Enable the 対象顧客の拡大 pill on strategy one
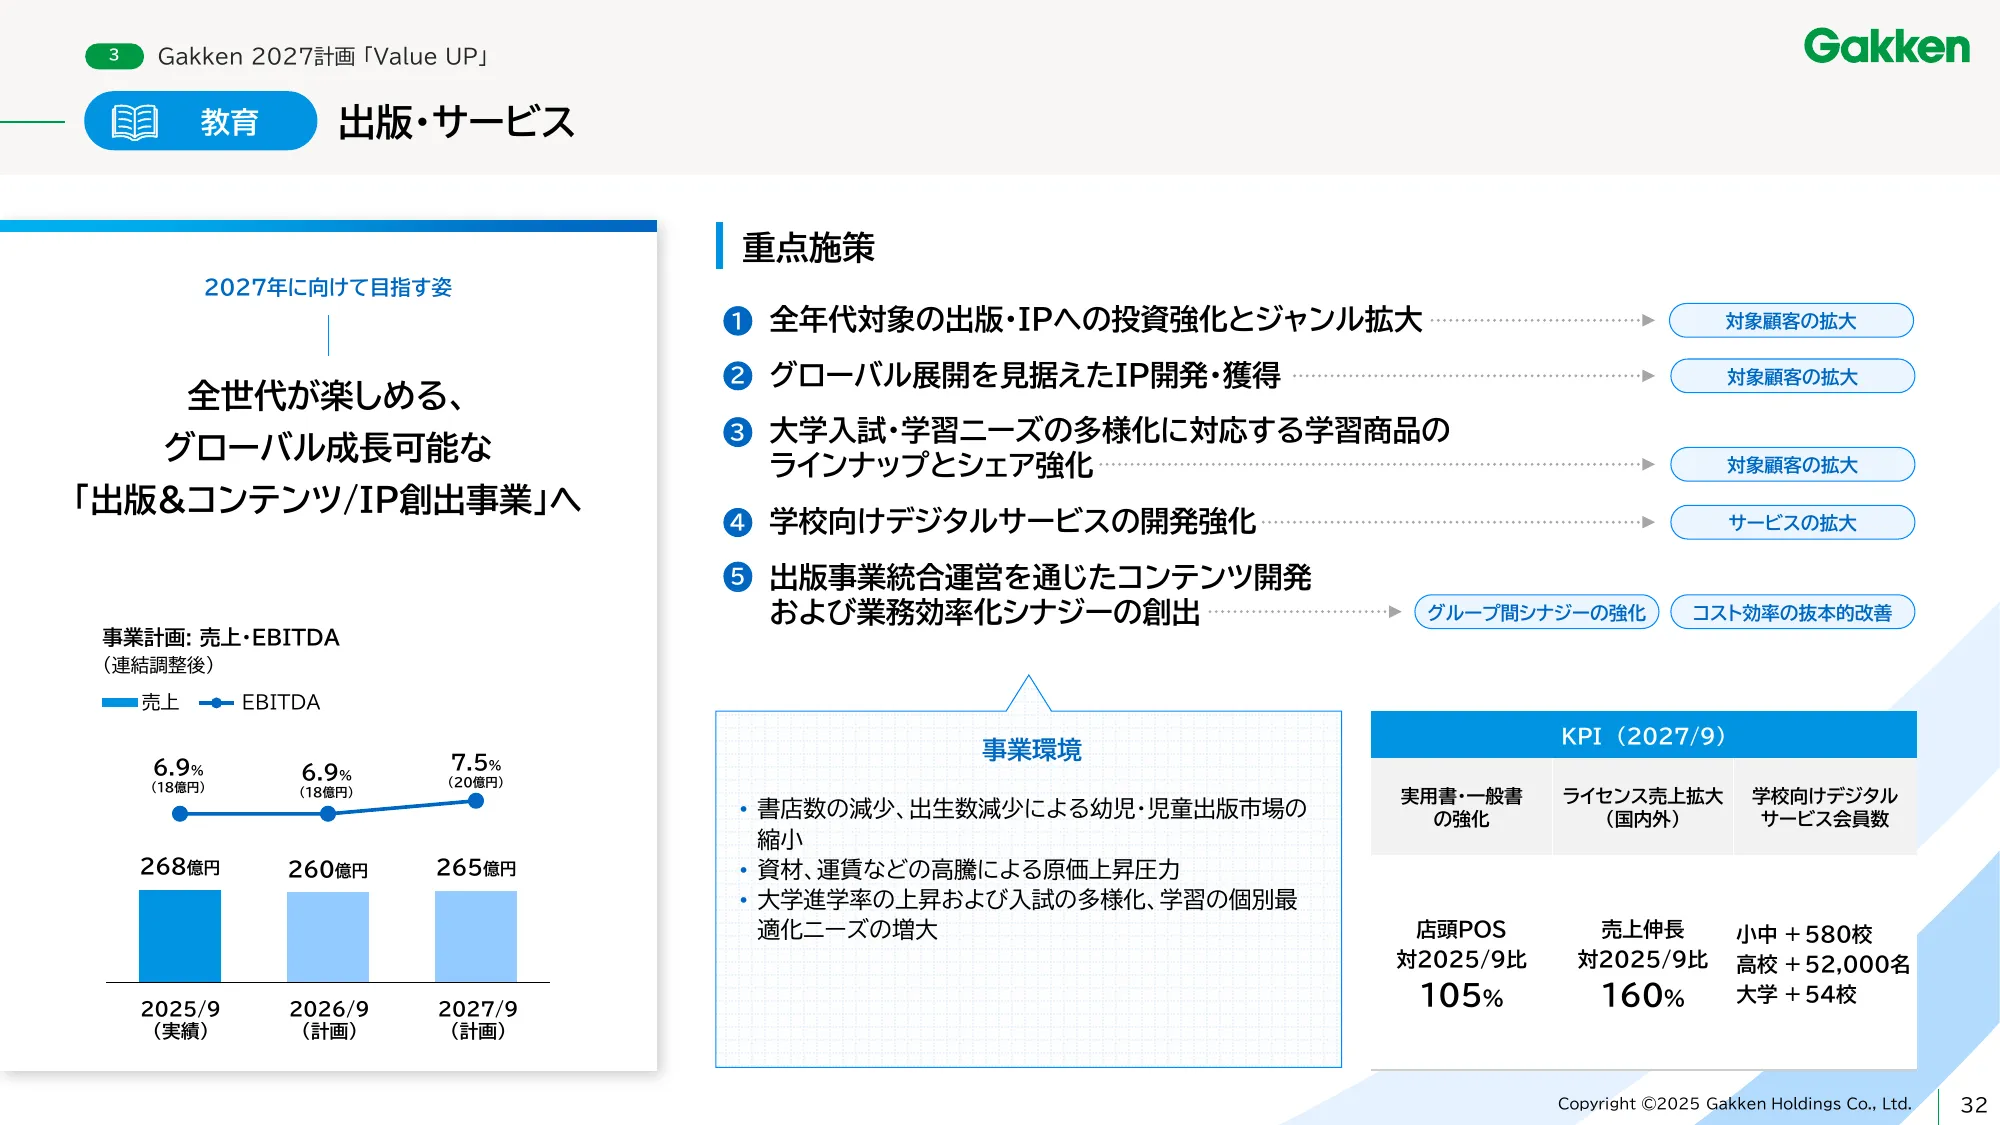The image size is (2000, 1125). (x=1791, y=321)
